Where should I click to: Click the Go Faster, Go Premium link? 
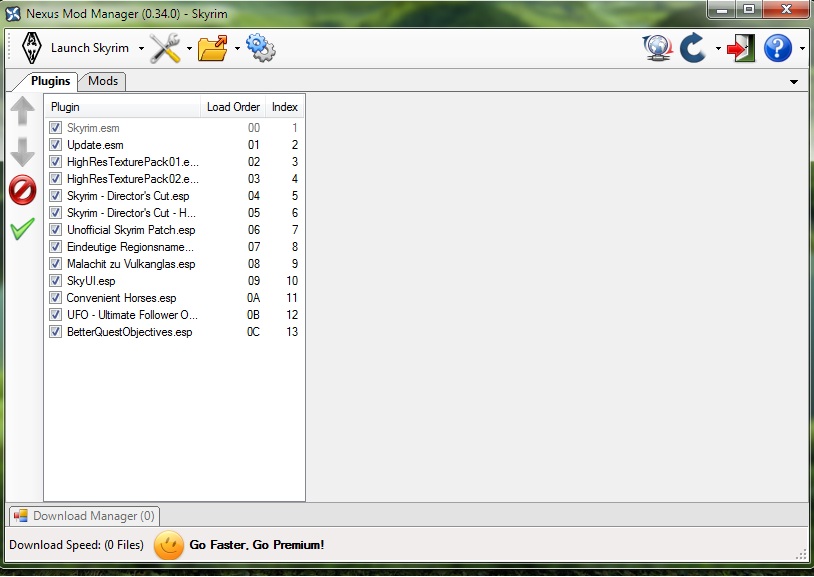coord(256,545)
